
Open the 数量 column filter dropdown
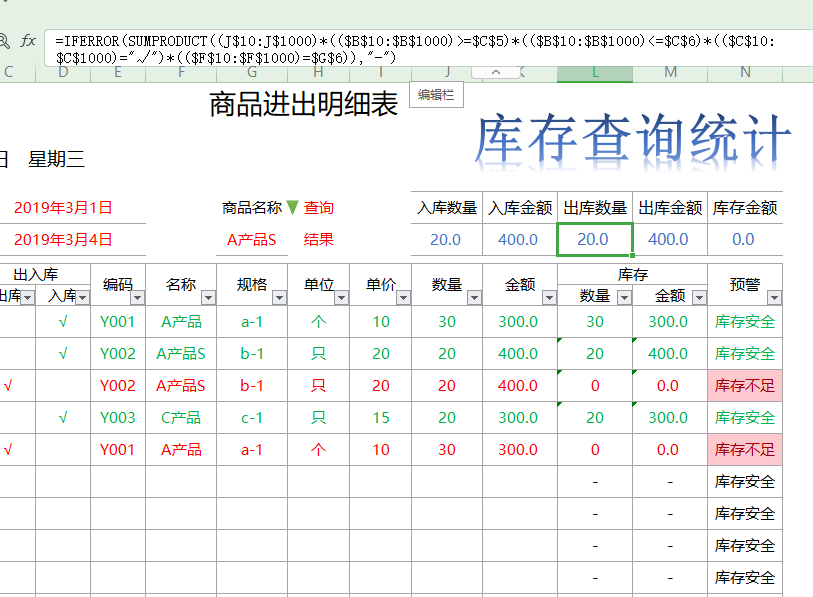pyautogui.click(x=474, y=297)
